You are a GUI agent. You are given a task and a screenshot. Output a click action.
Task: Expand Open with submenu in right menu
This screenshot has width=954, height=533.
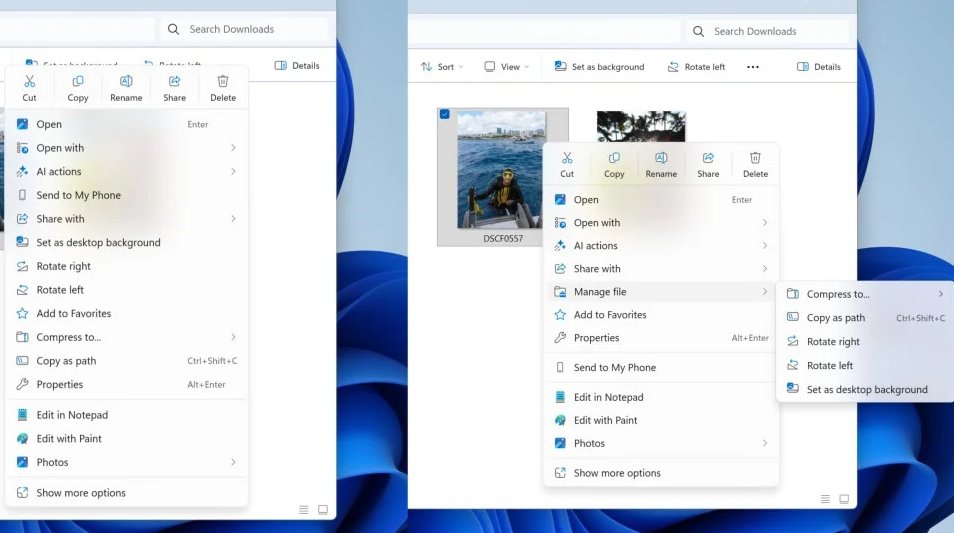click(x=765, y=223)
